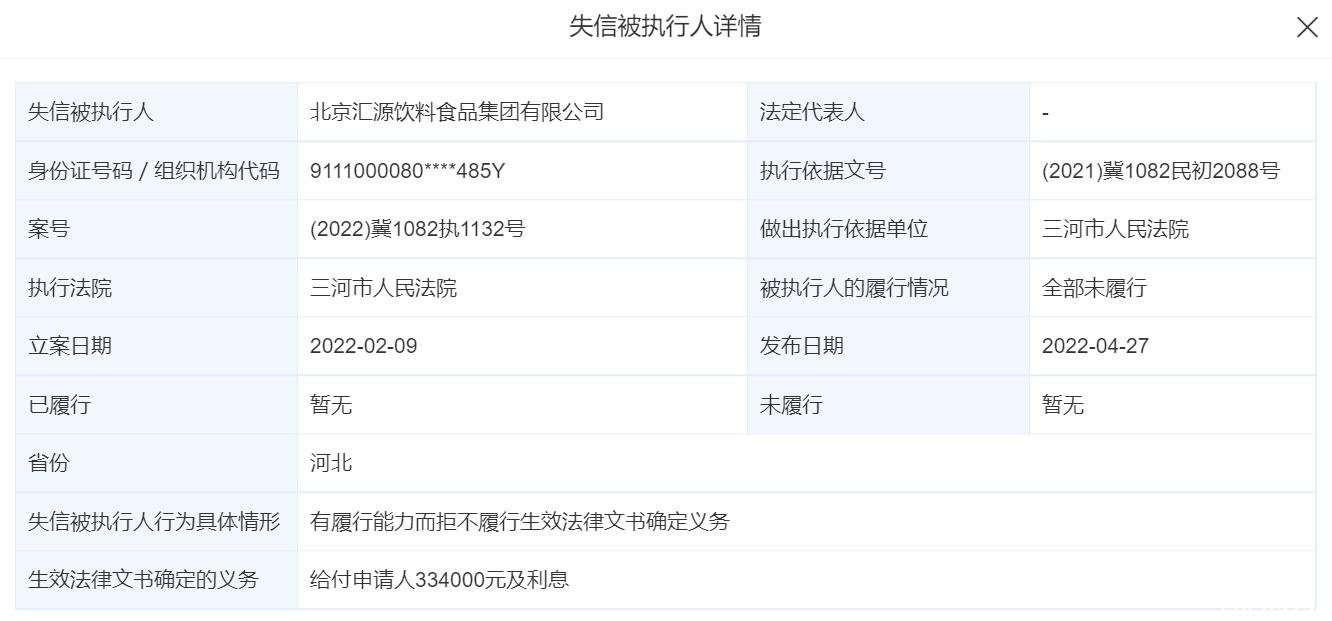Select organization code 9111000080****485Y

click(407, 171)
